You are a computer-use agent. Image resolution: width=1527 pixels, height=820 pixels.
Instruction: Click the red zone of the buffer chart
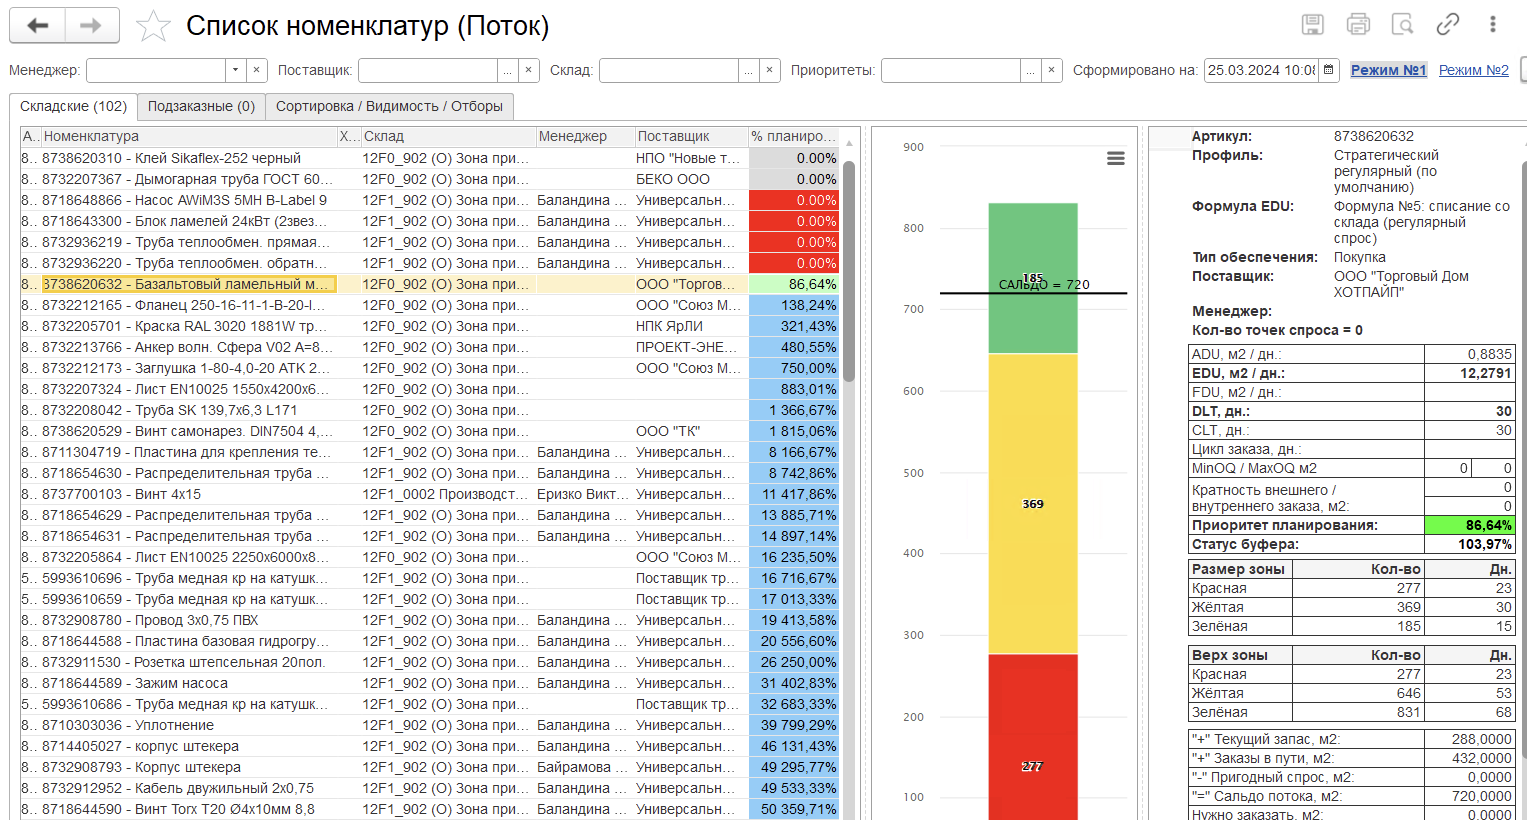click(1033, 737)
